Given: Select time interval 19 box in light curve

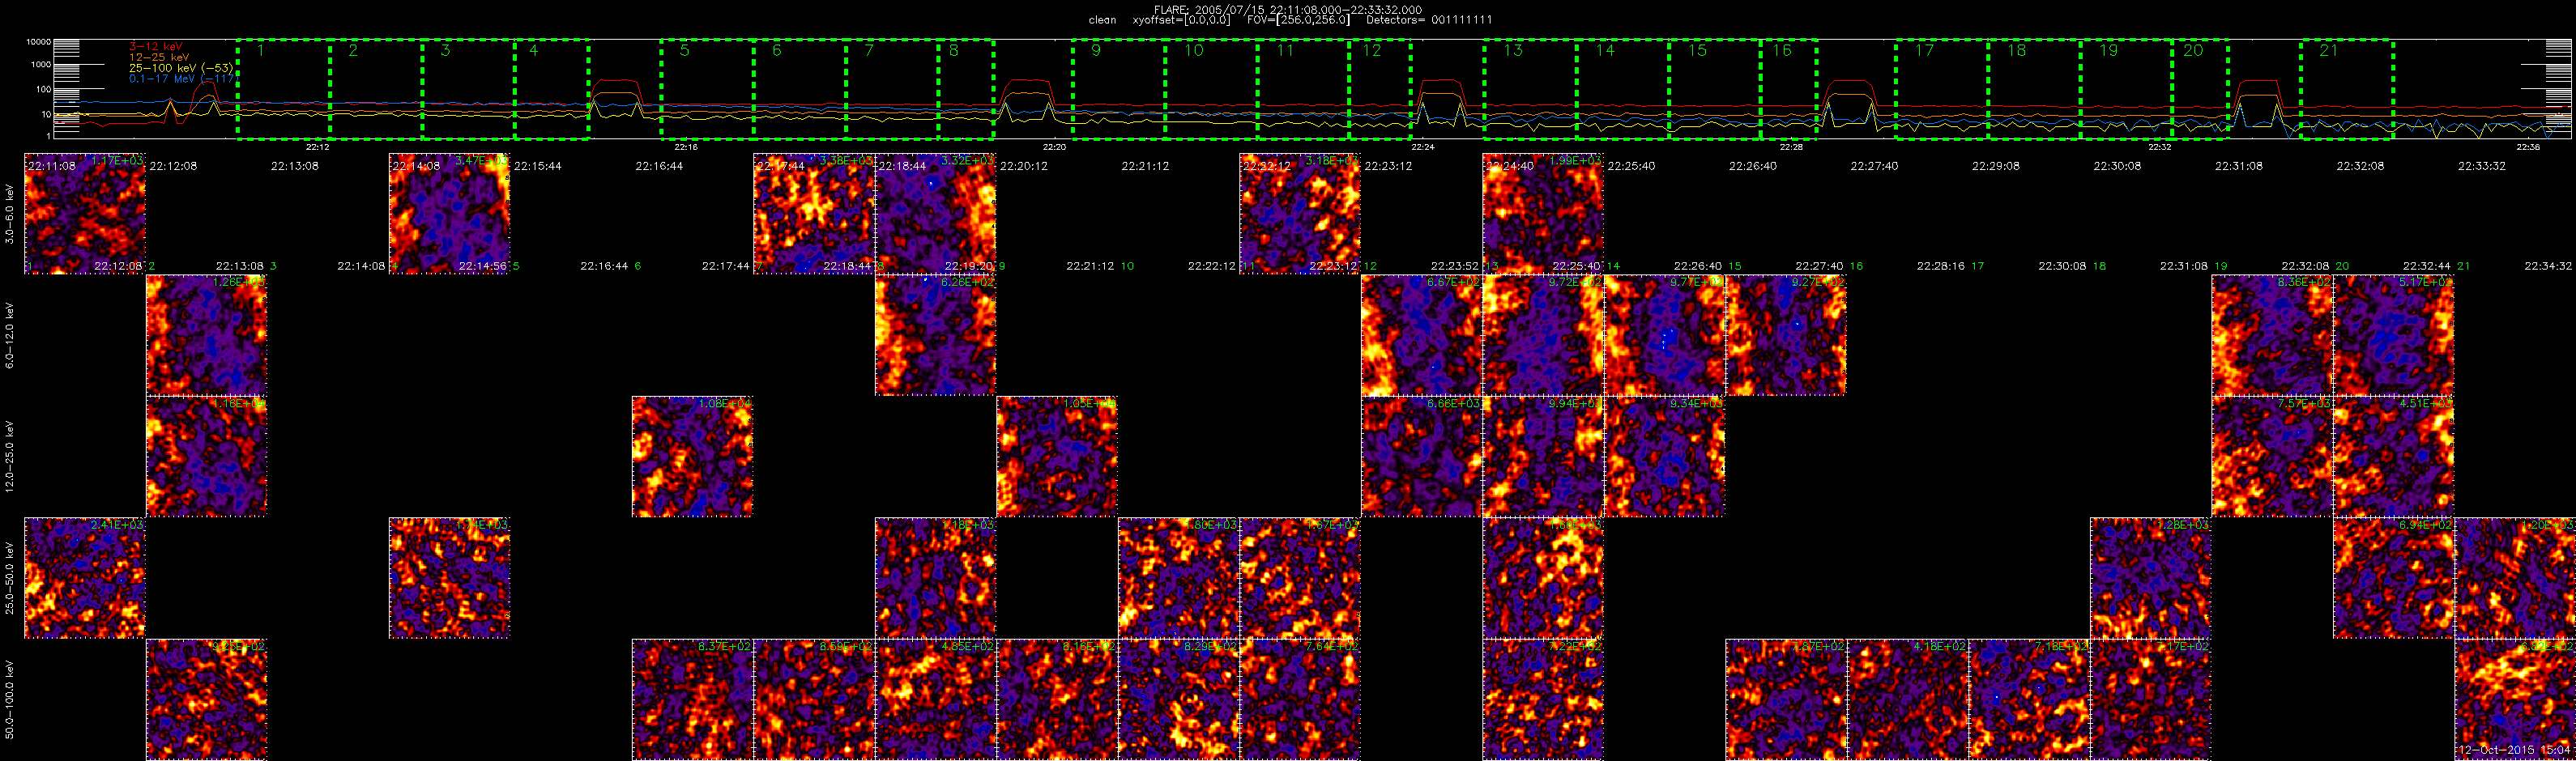Looking at the screenshot, I should pyautogui.click(x=2127, y=89).
